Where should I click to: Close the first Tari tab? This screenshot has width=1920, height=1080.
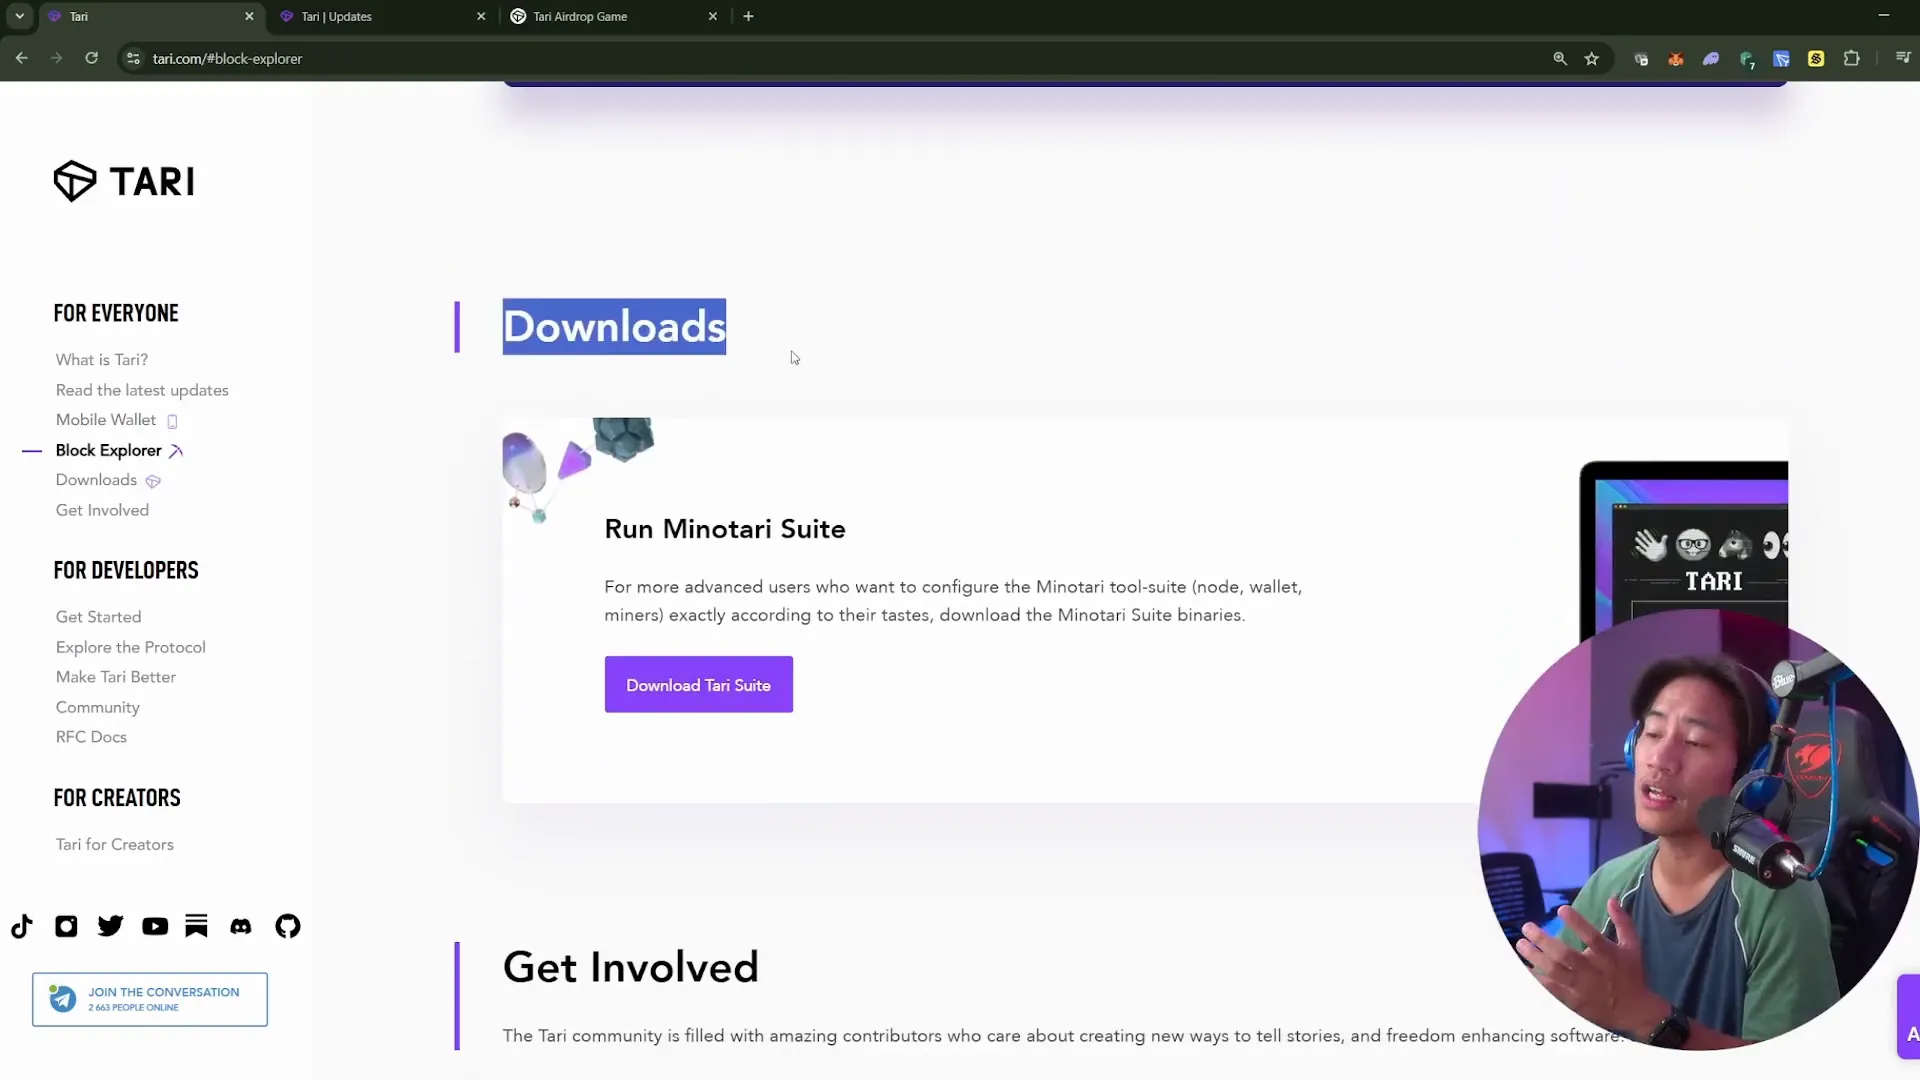tap(249, 16)
